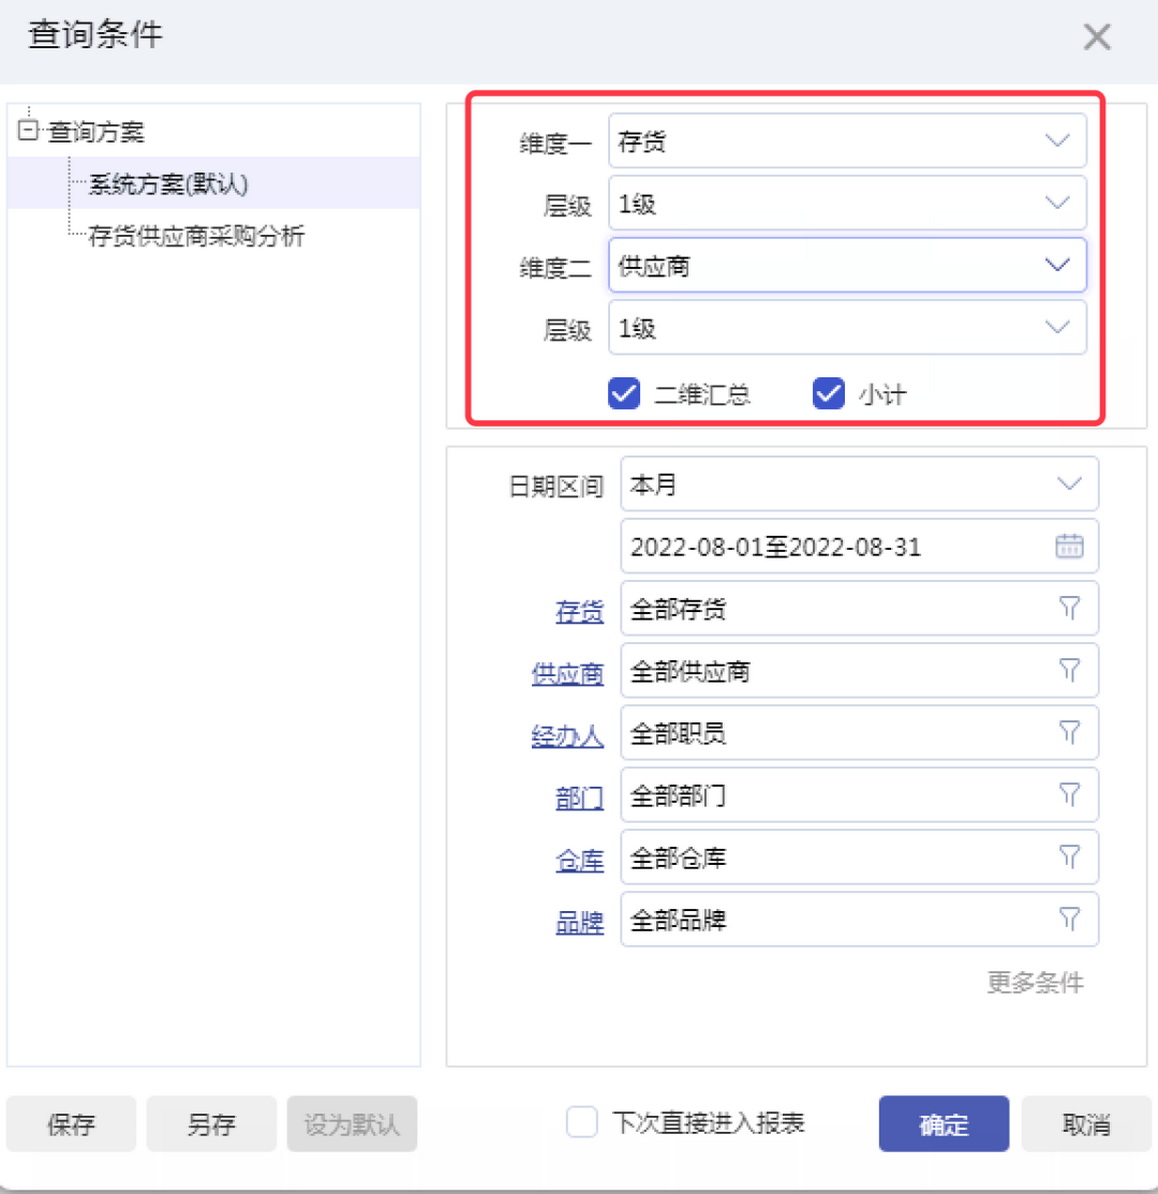Click the filter icon in 全部存货 field
1158x1194 pixels.
pyautogui.click(x=1069, y=608)
